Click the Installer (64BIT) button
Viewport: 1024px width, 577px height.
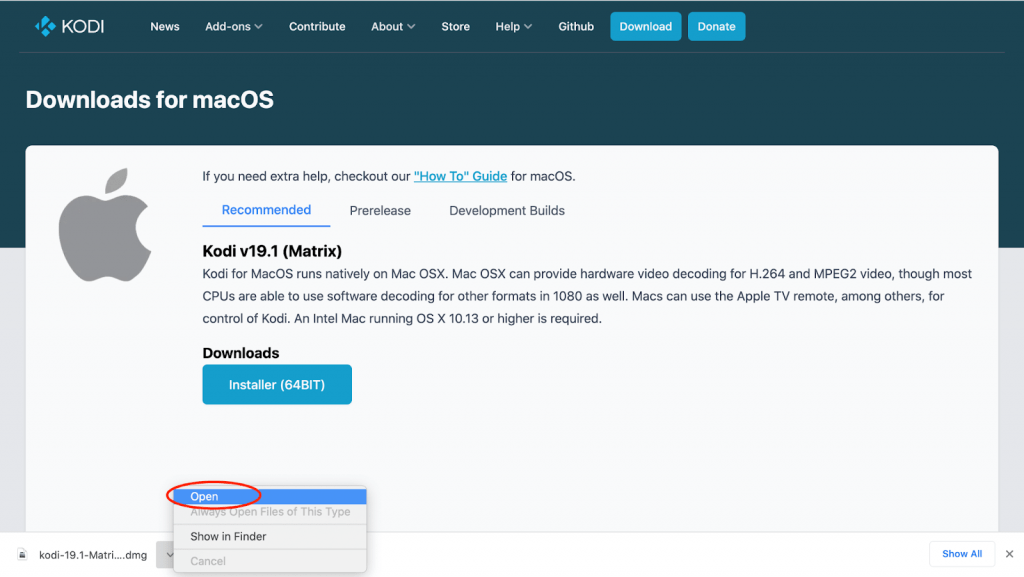pos(277,384)
